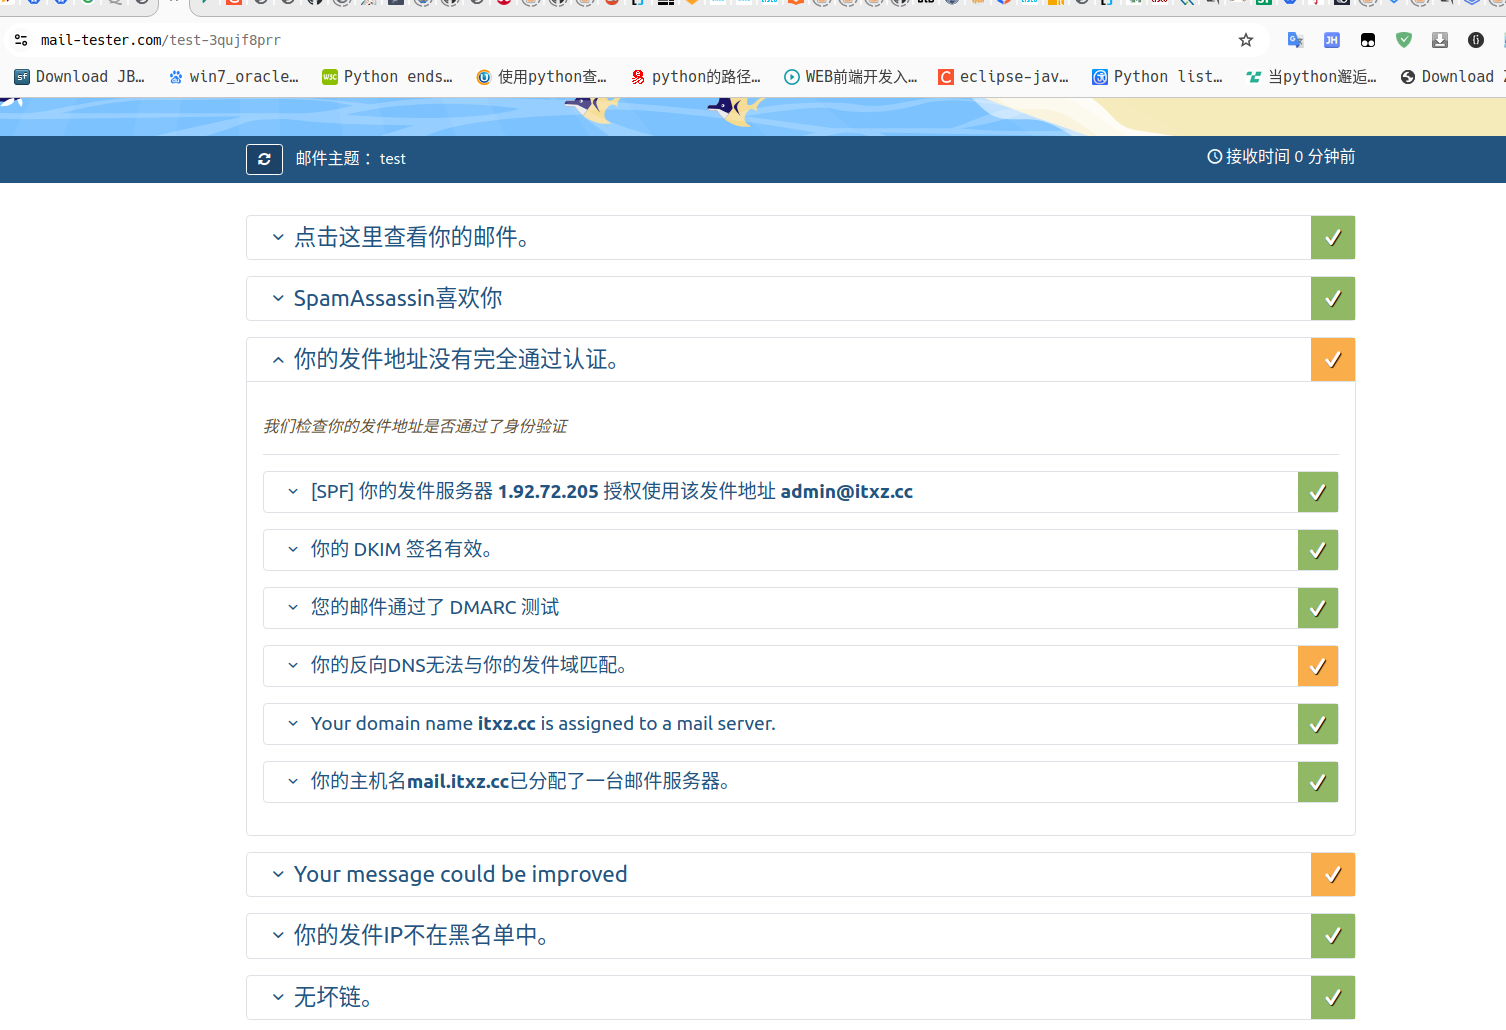Click green badge on domain name itxz.cc row
Viewport: 1506px width, 1030px height.
coord(1318,724)
